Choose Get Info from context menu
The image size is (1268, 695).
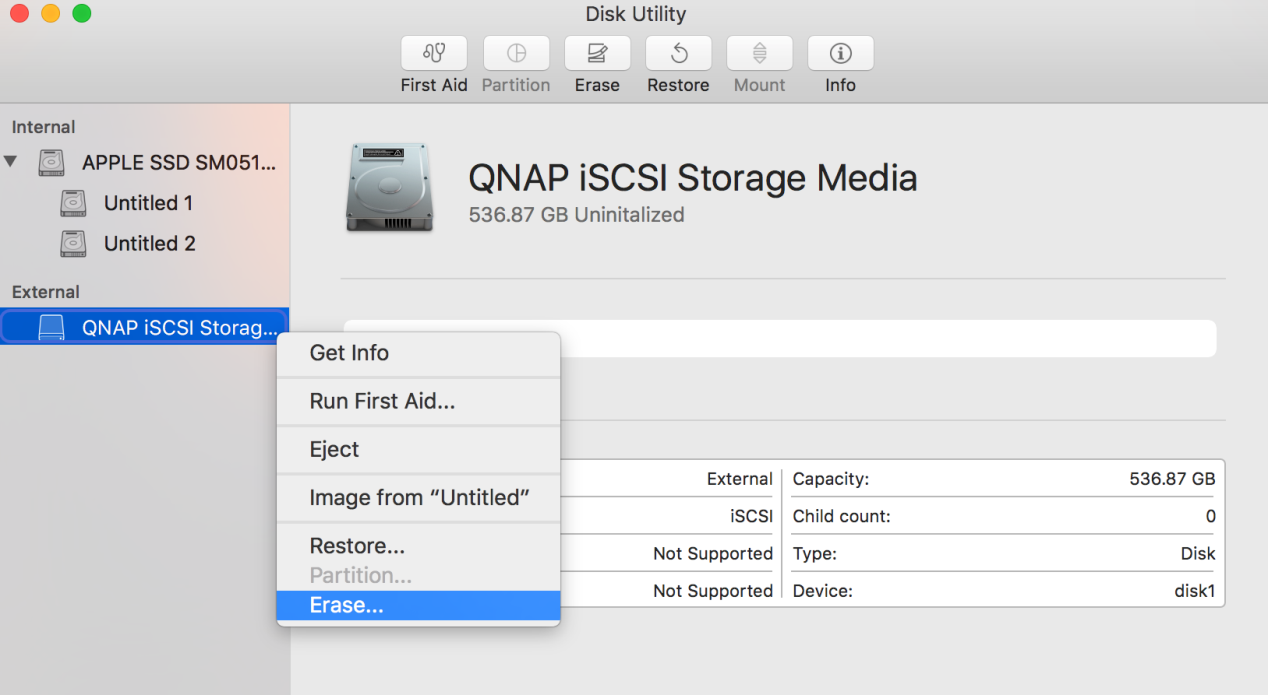click(x=349, y=353)
